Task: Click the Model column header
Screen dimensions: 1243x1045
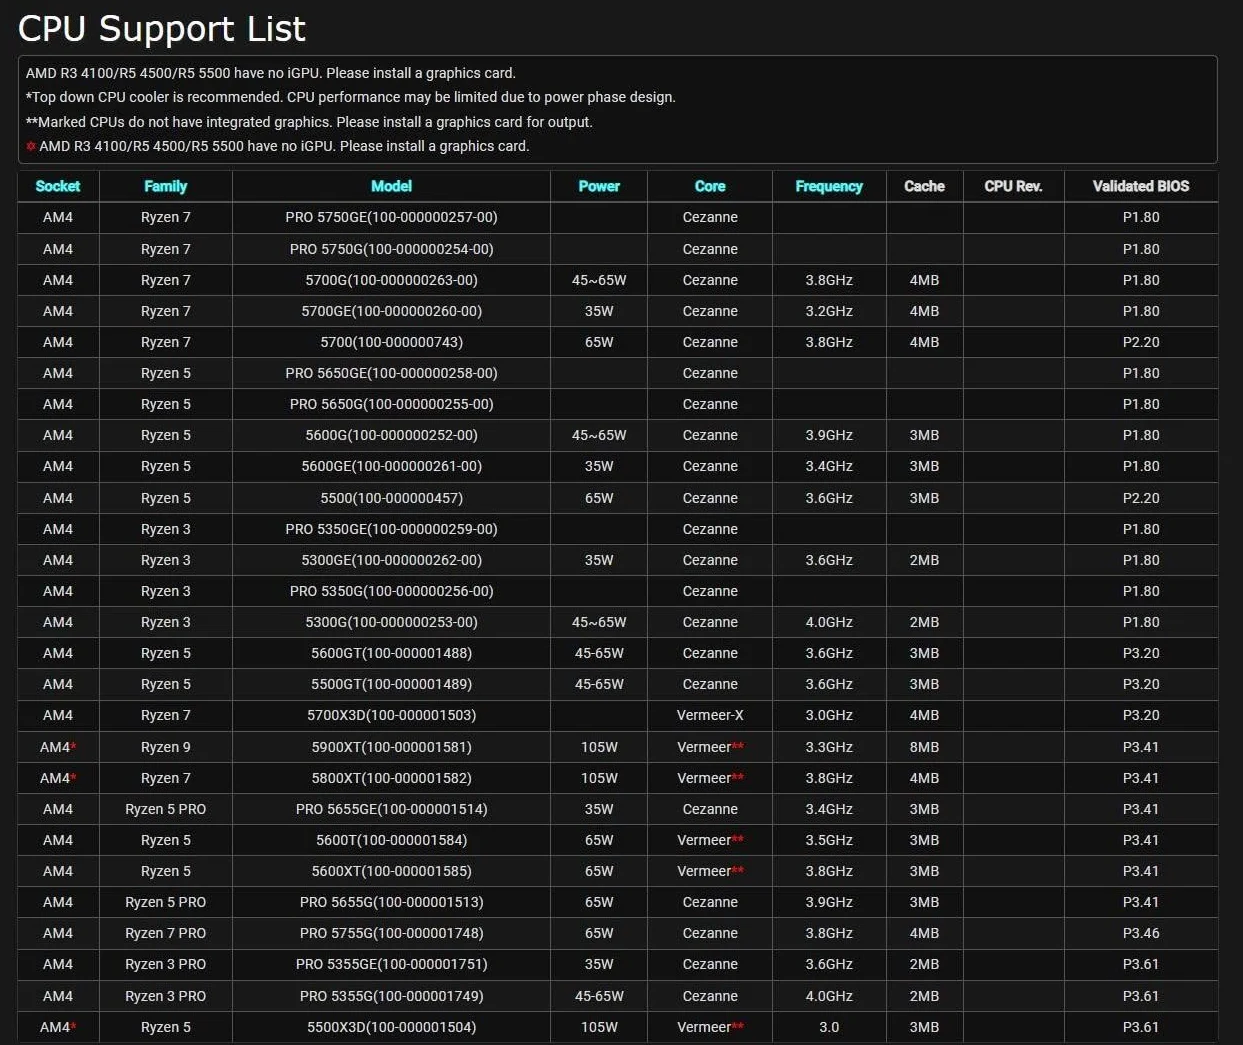Action: (391, 186)
